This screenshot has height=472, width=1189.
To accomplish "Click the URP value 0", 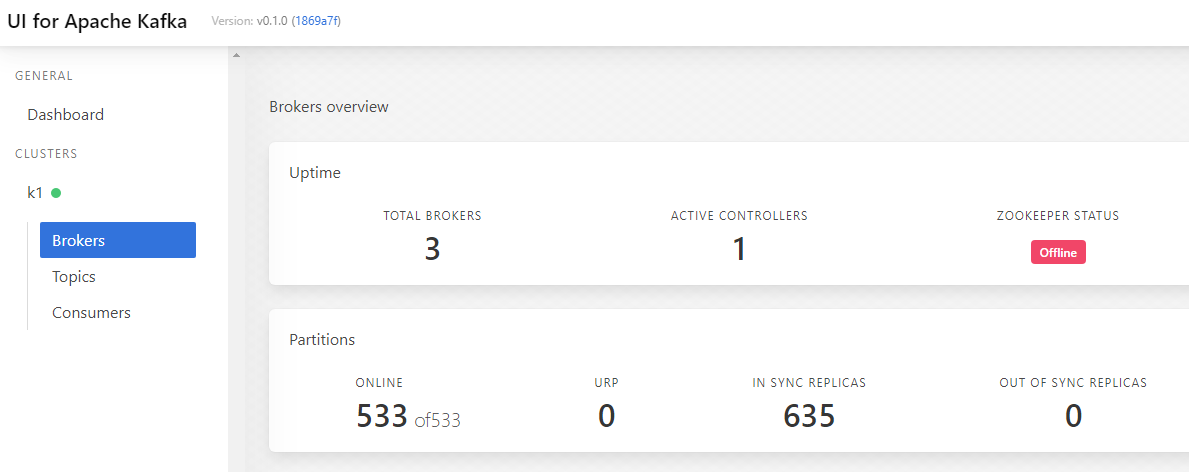I will pos(606,416).
